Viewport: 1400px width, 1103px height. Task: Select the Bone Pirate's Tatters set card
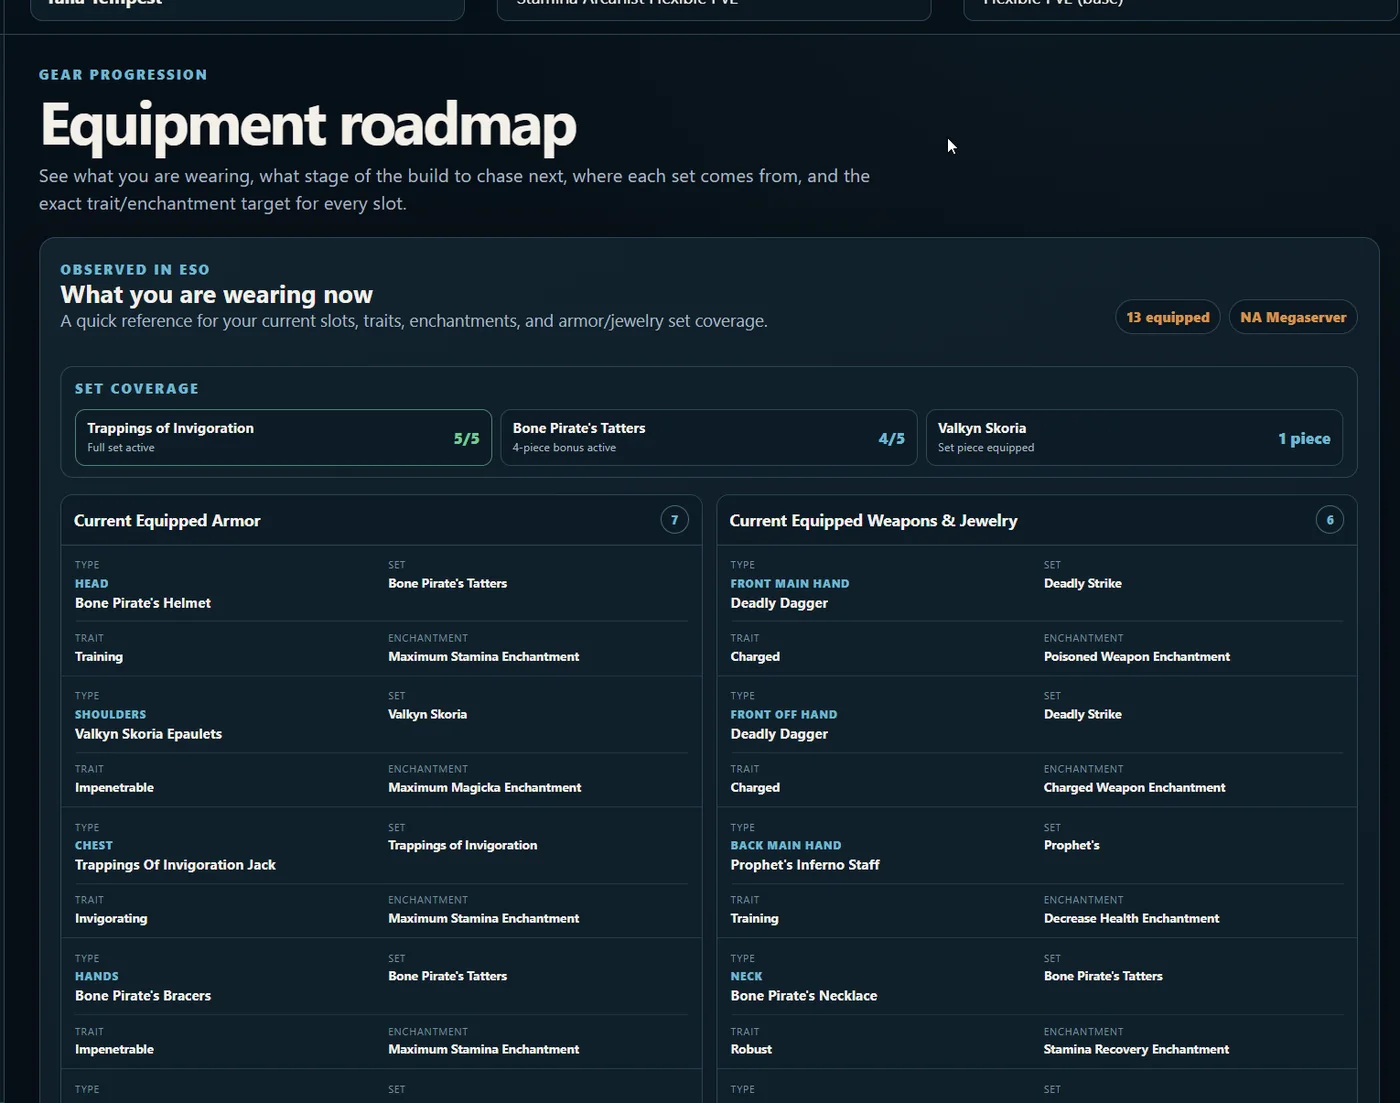[709, 437]
